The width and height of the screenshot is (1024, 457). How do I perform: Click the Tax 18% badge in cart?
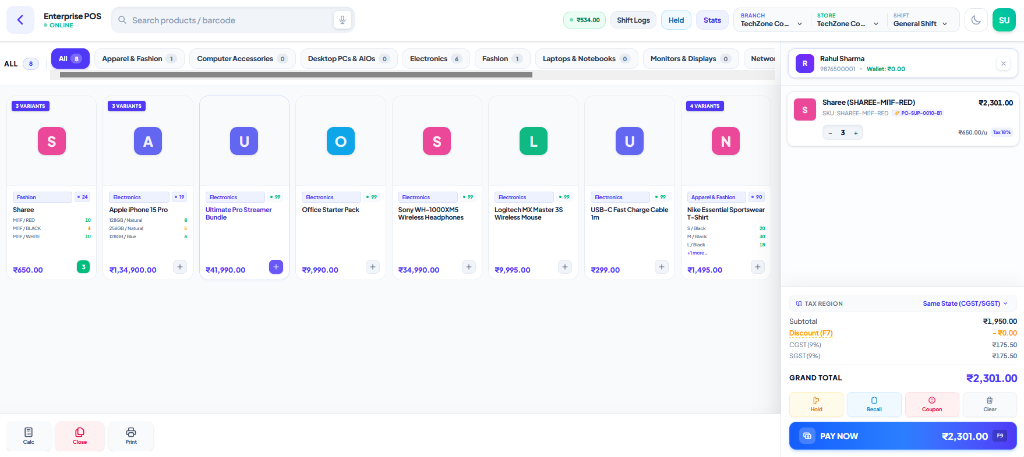click(x=1001, y=132)
